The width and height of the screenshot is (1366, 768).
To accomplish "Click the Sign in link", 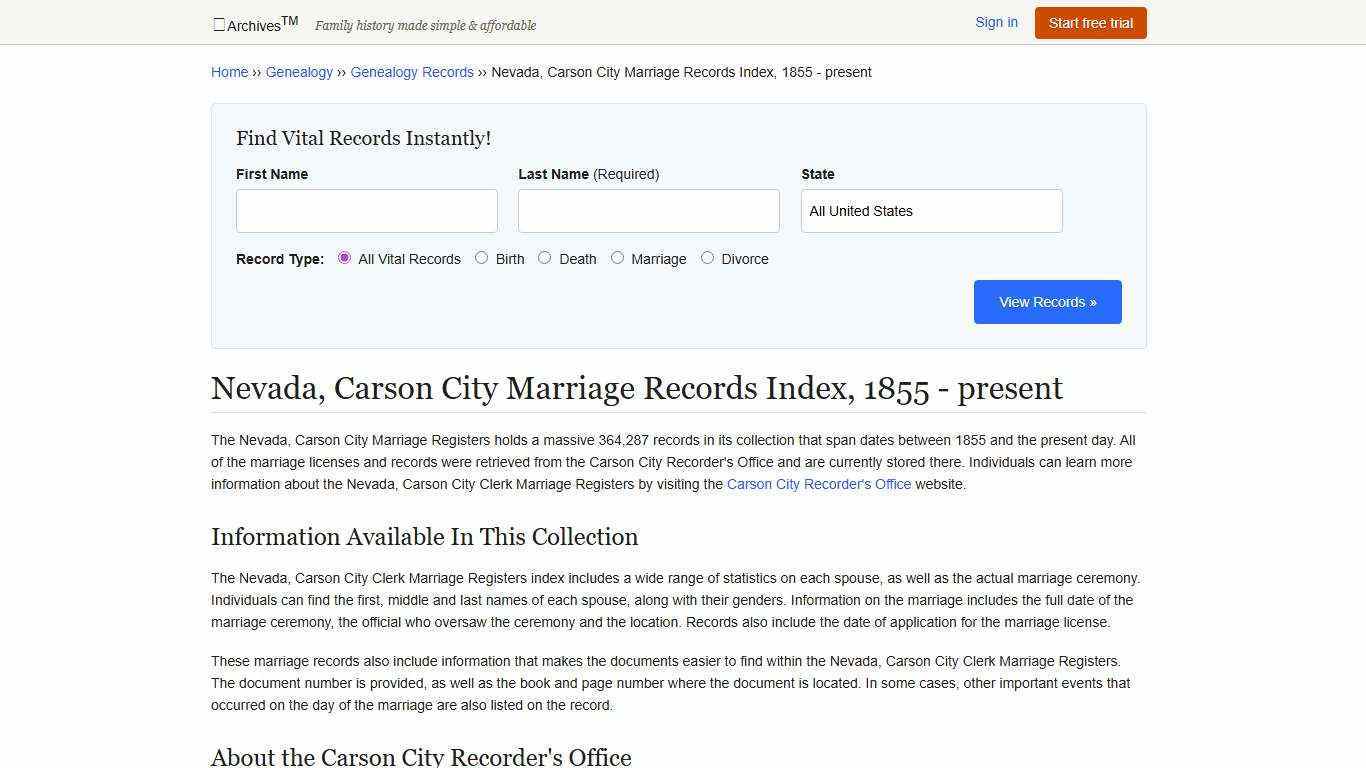I will tap(996, 22).
